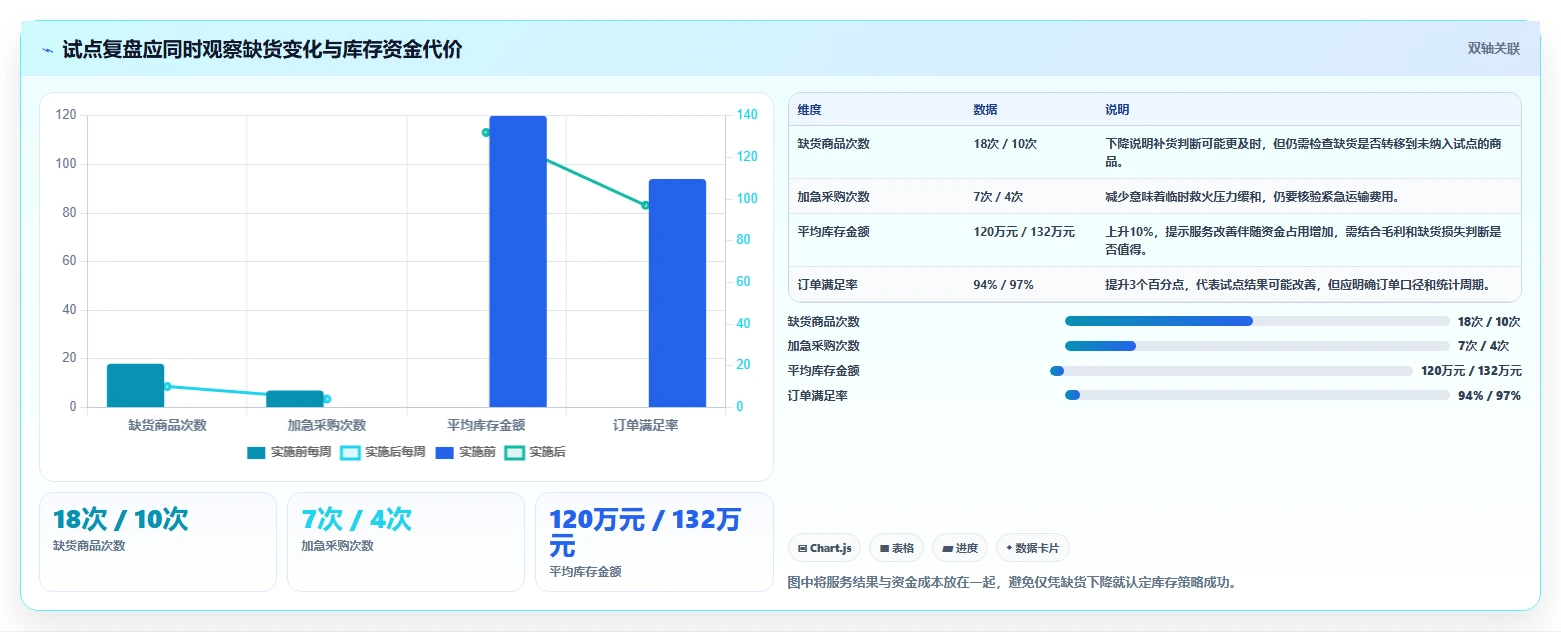The height and width of the screenshot is (632, 1561).
Task: Click the 加急采购次数 progress bar
Action: [x=1257, y=346]
